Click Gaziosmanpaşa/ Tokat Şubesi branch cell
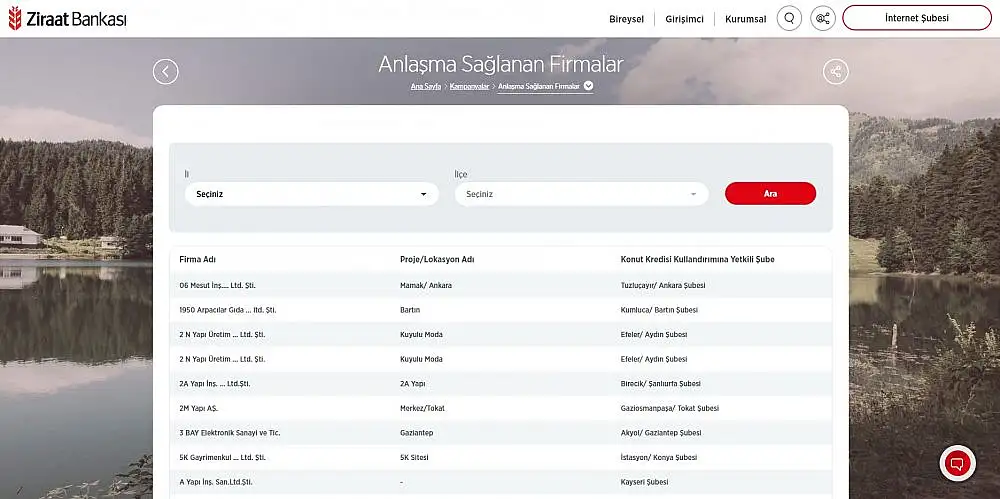Viewport: 1000px width, 499px height. 670,408
